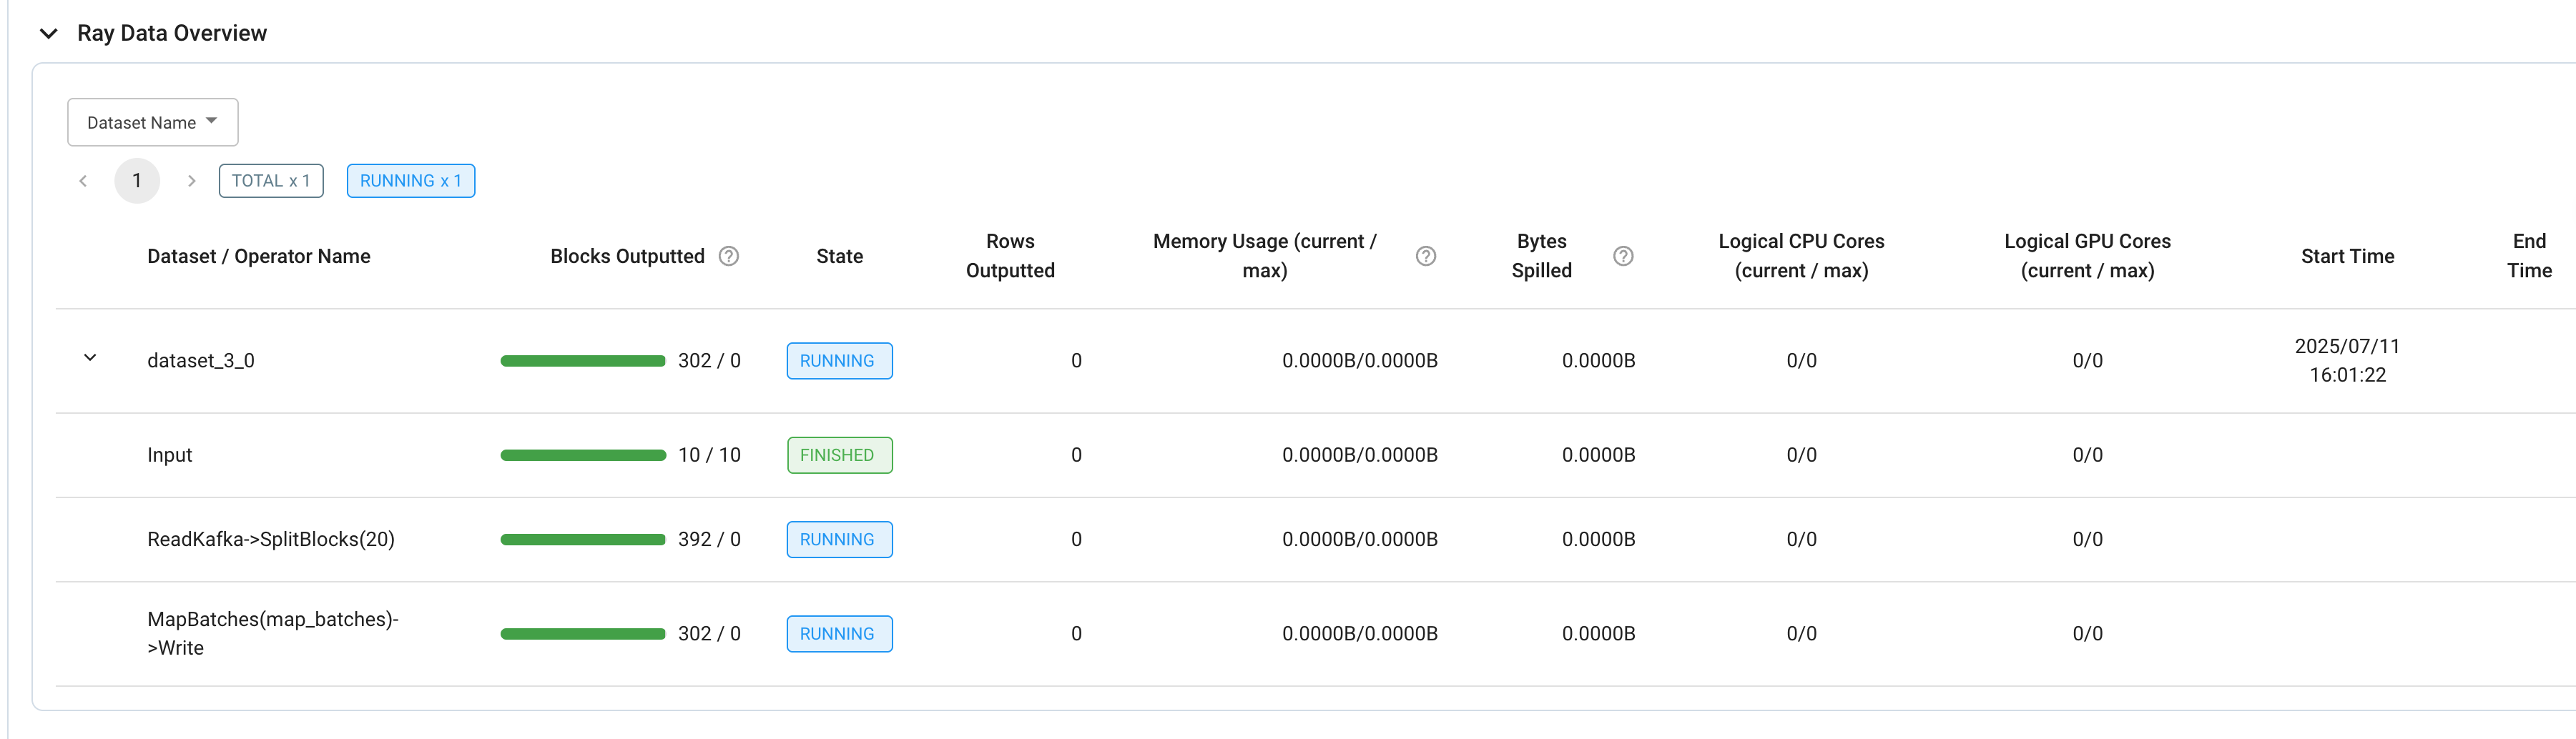The height and width of the screenshot is (739, 2576).
Task: Click the Blocks Outputted help icon
Action: tap(729, 256)
